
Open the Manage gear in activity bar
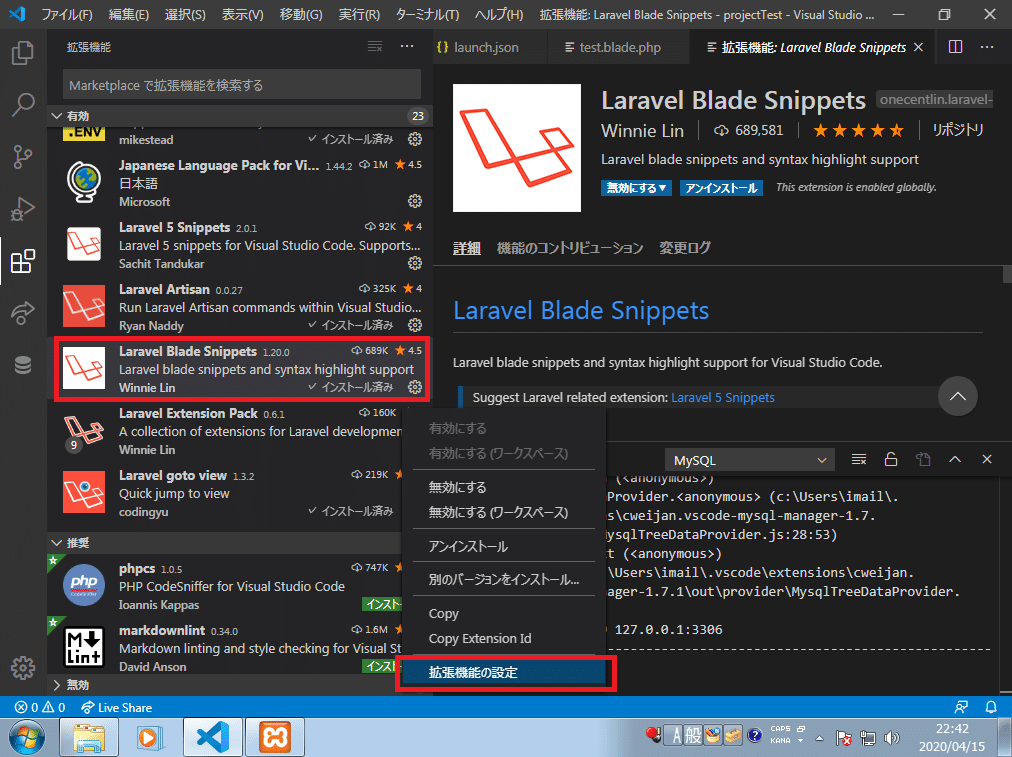coord(23,668)
